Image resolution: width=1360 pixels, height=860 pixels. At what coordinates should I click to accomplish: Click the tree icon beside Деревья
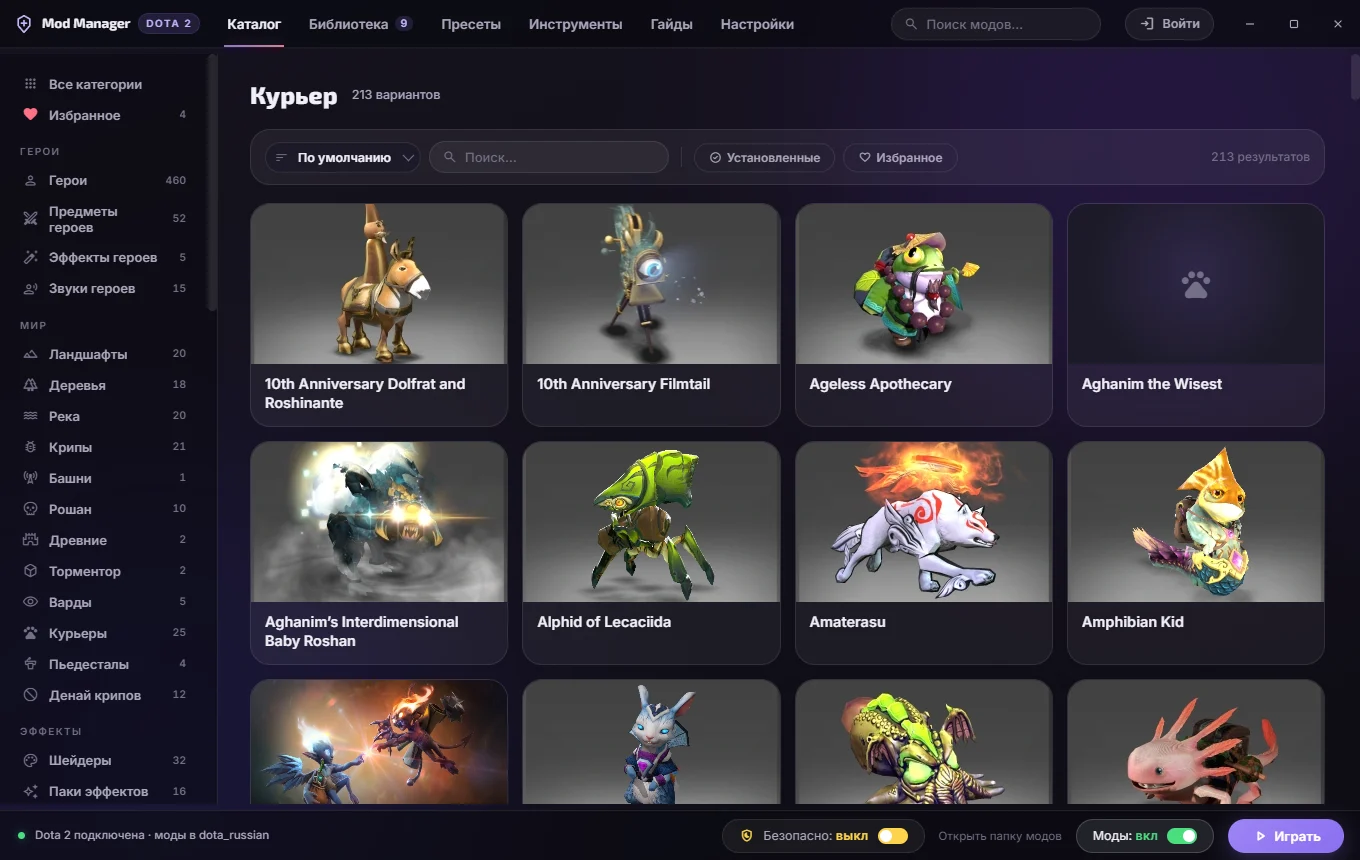(30, 386)
